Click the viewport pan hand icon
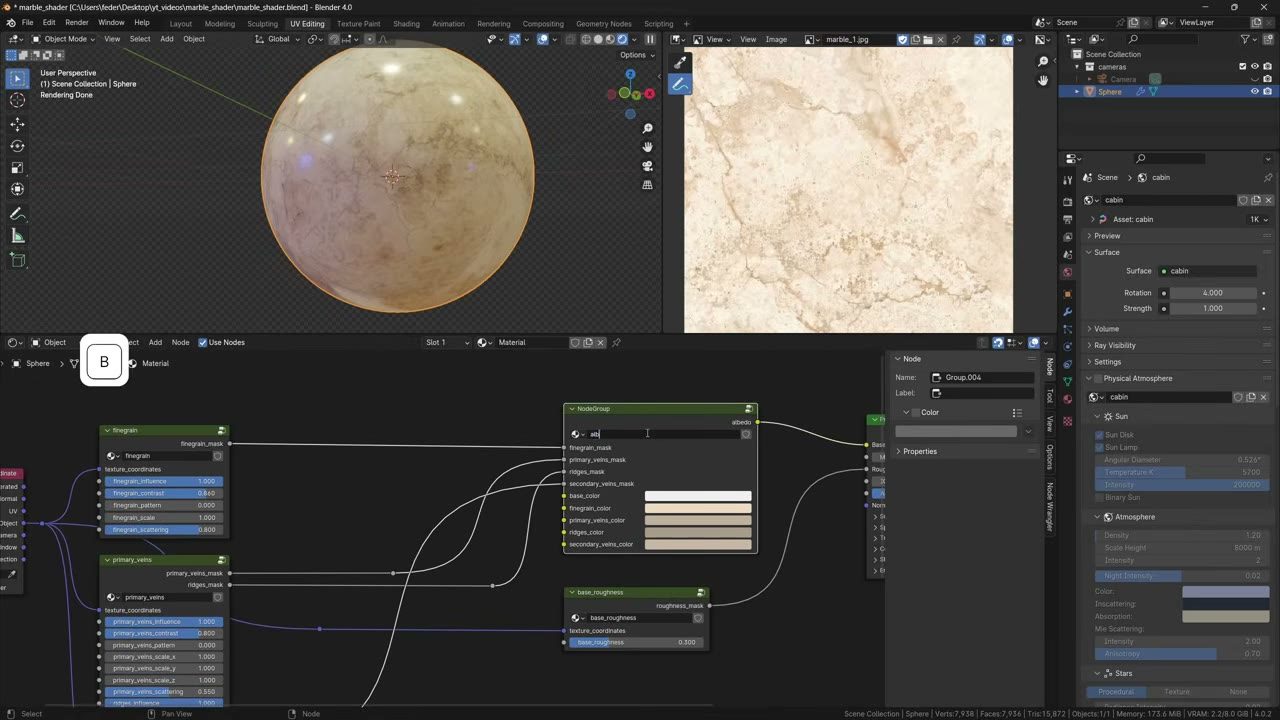This screenshot has width=1280, height=720. coord(648,147)
